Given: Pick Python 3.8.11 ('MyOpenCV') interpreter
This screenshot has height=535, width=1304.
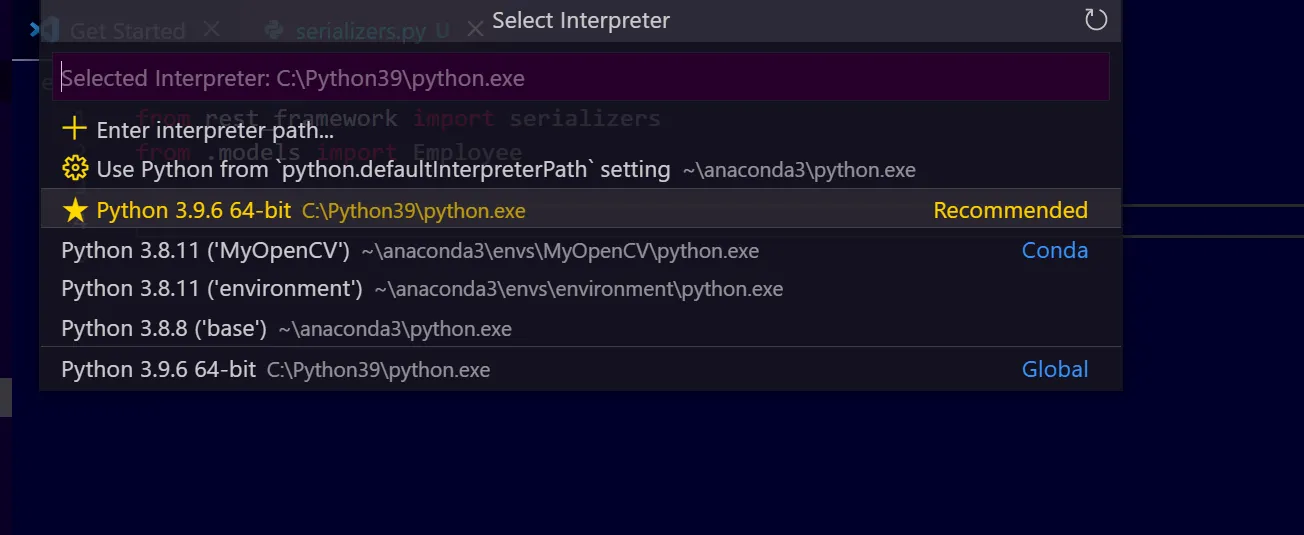Looking at the screenshot, I should click(205, 251).
